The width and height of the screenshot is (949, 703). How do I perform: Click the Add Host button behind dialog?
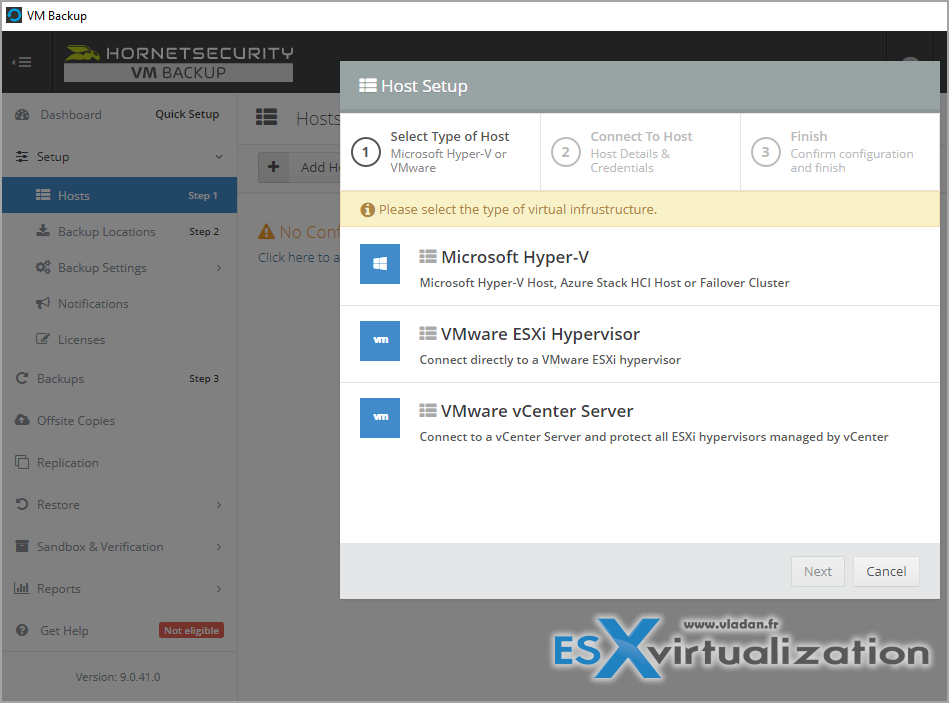point(300,167)
